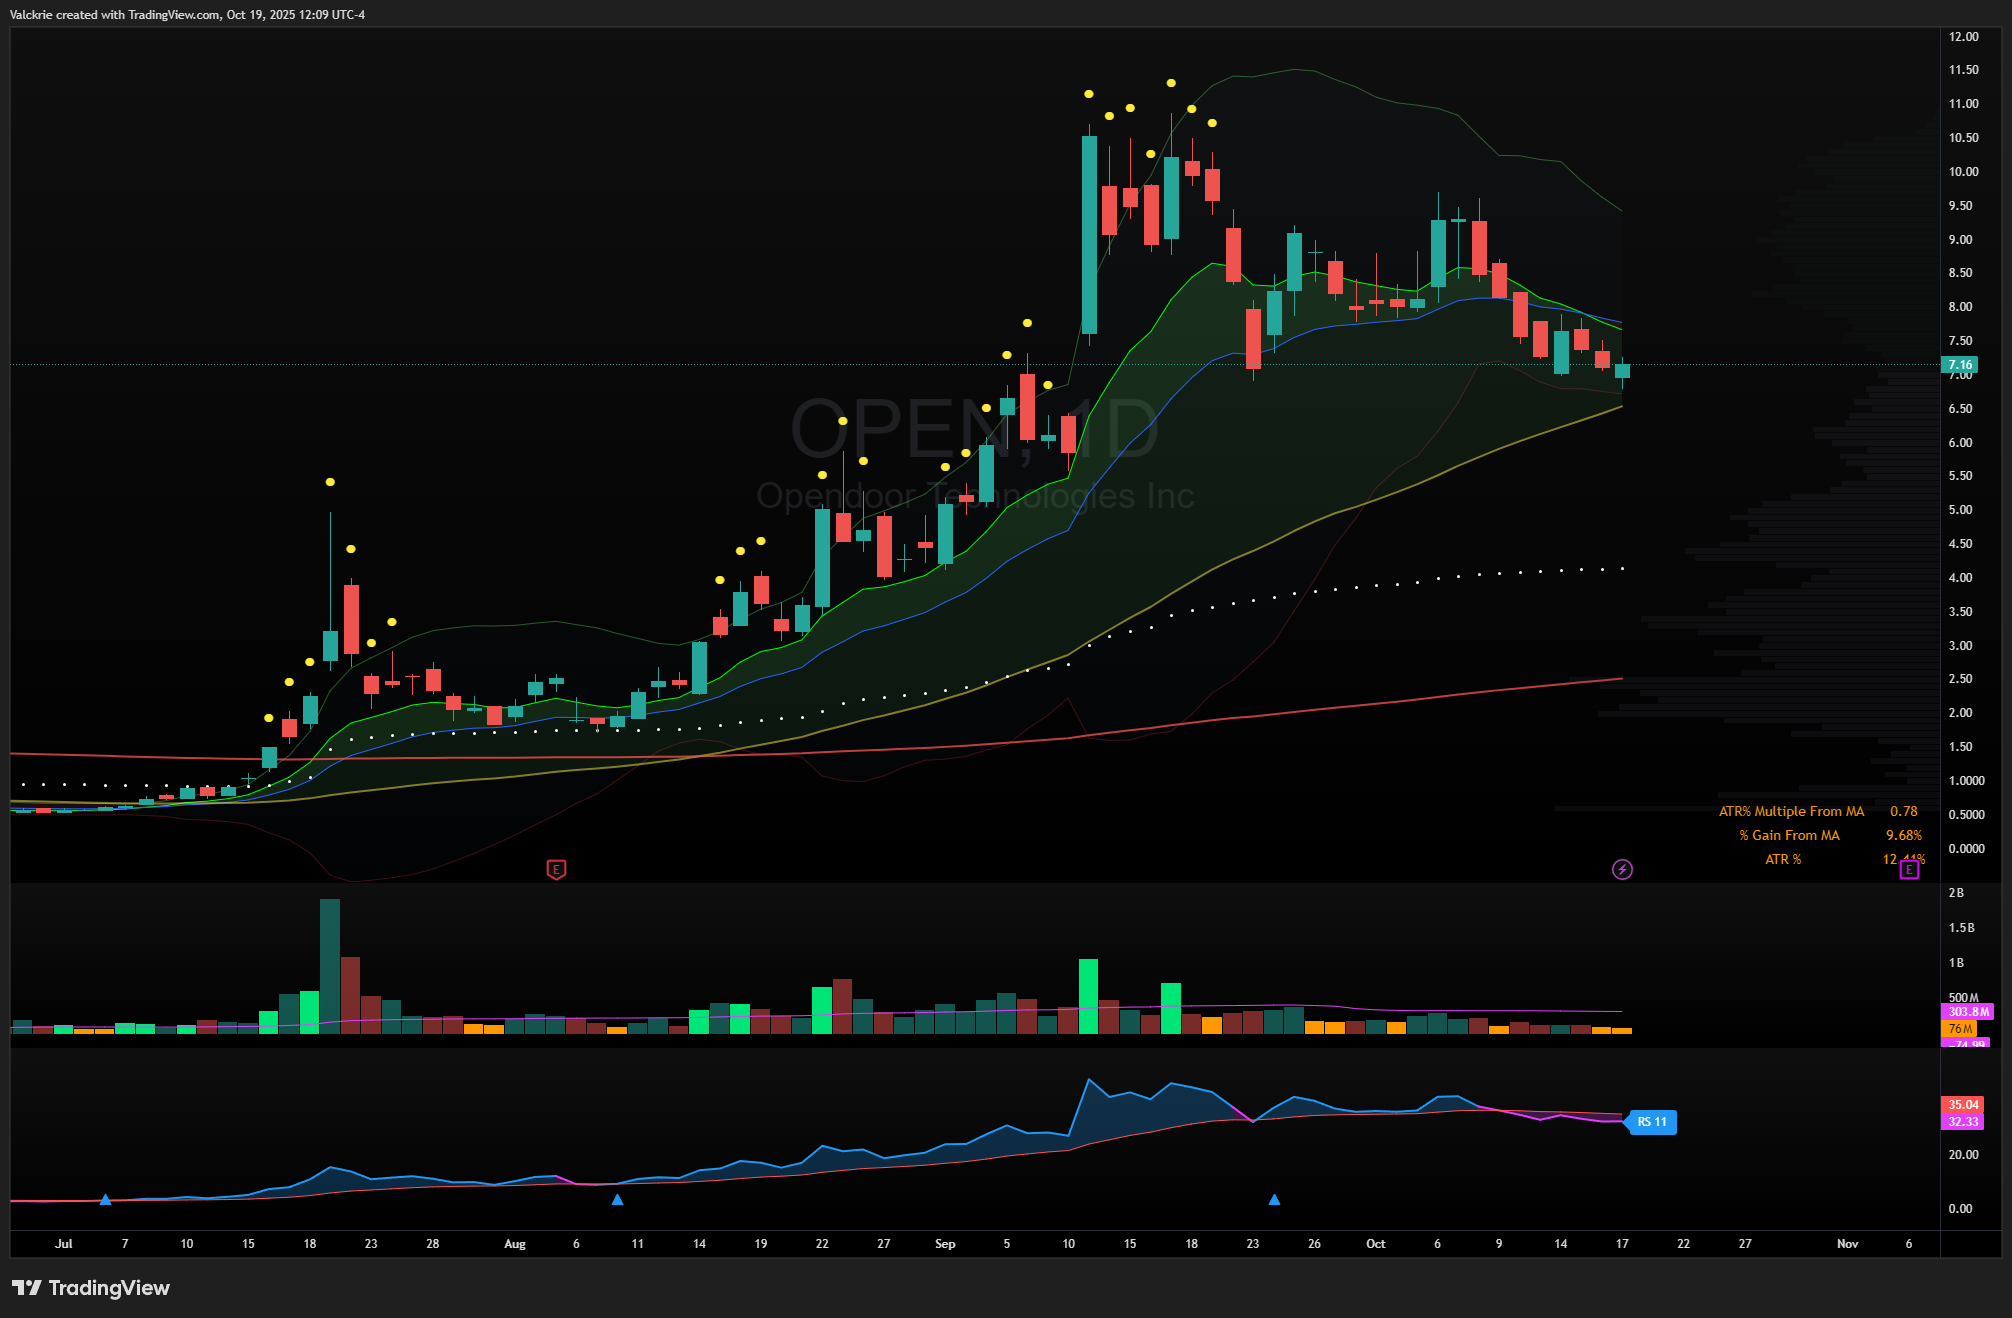Click the orange 76M volume label
This screenshot has height=1318, width=2012.
click(x=1960, y=1029)
